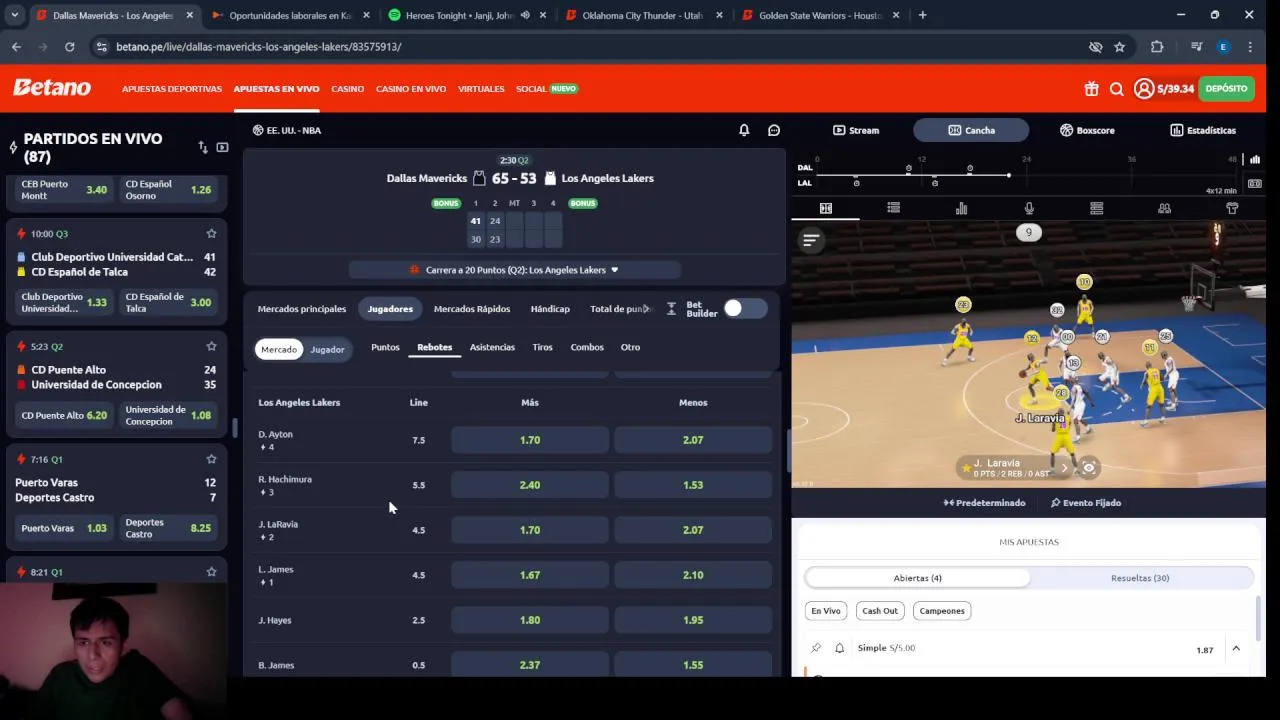This screenshot has height=720, width=1280.
Task: Toggle the Campeones bet filter
Action: click(942, 611)
